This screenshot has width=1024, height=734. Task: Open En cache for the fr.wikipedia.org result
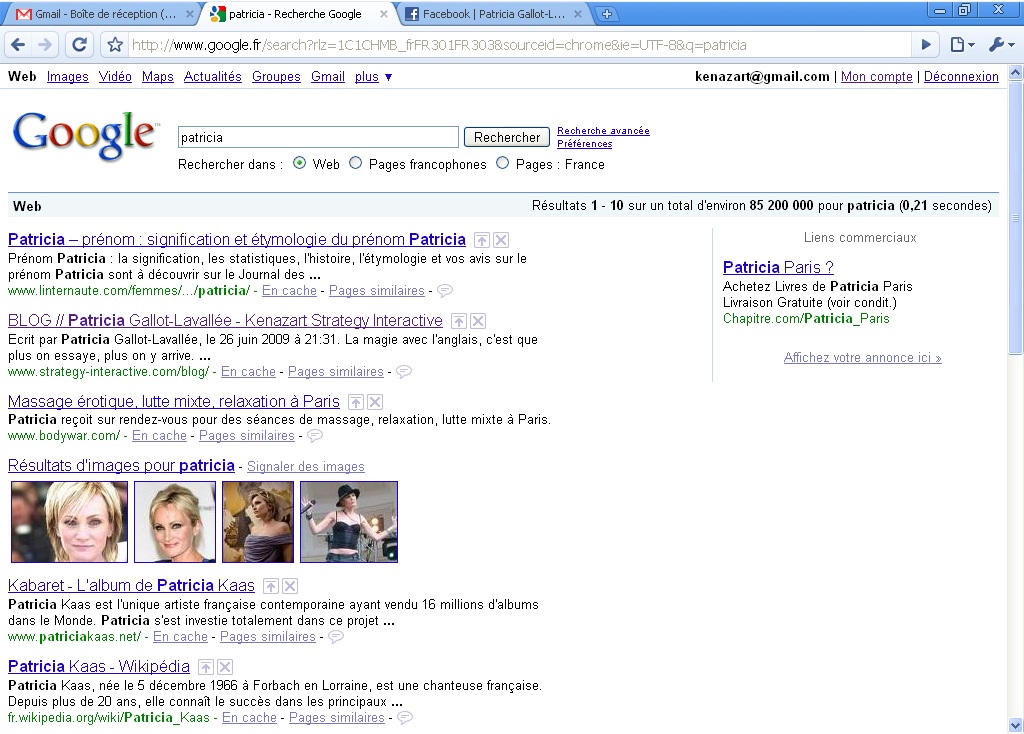(x=249, y=718)
